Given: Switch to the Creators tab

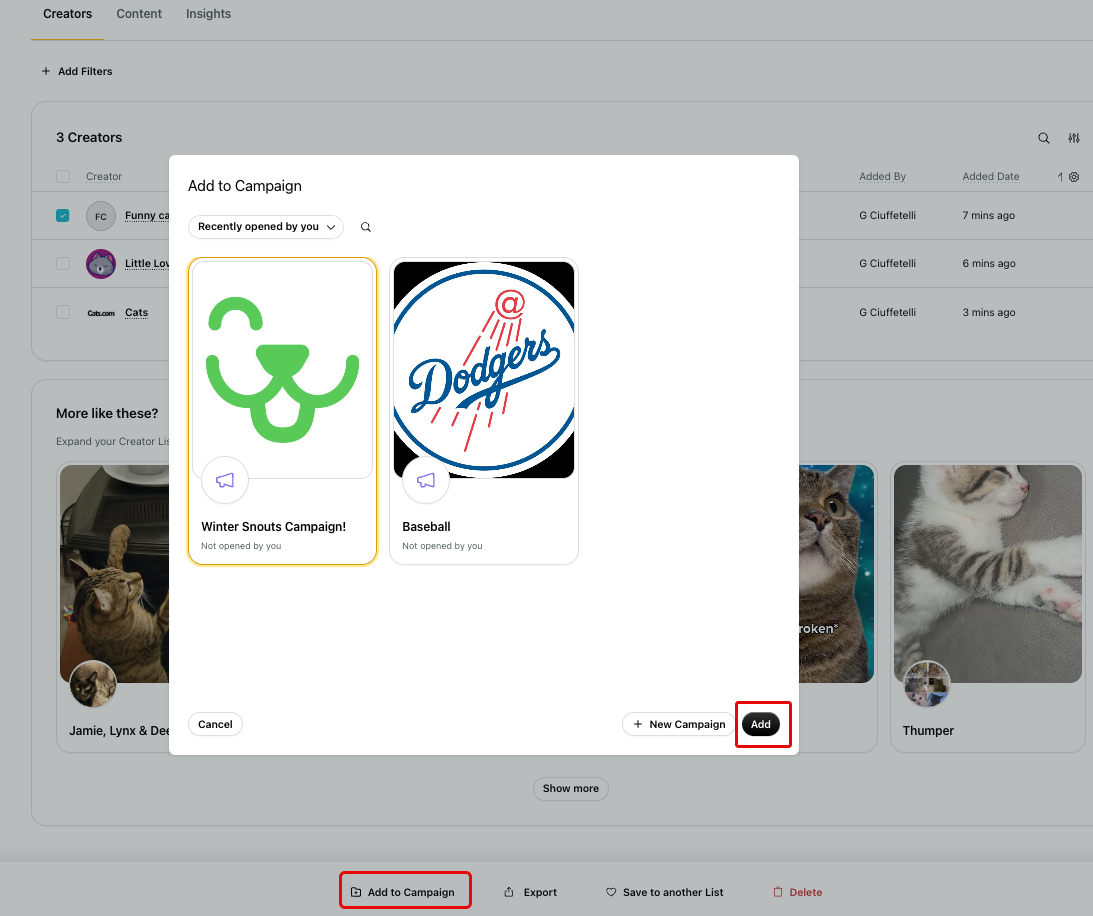Looking at the screenshot, I should pos(68,14).
